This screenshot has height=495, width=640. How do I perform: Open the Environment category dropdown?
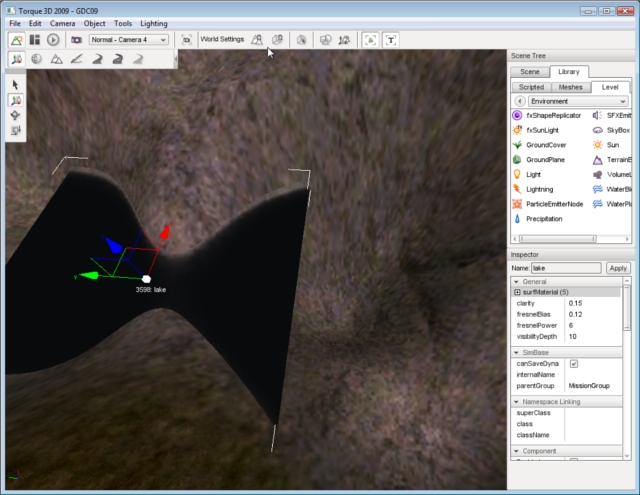(578, 101)
